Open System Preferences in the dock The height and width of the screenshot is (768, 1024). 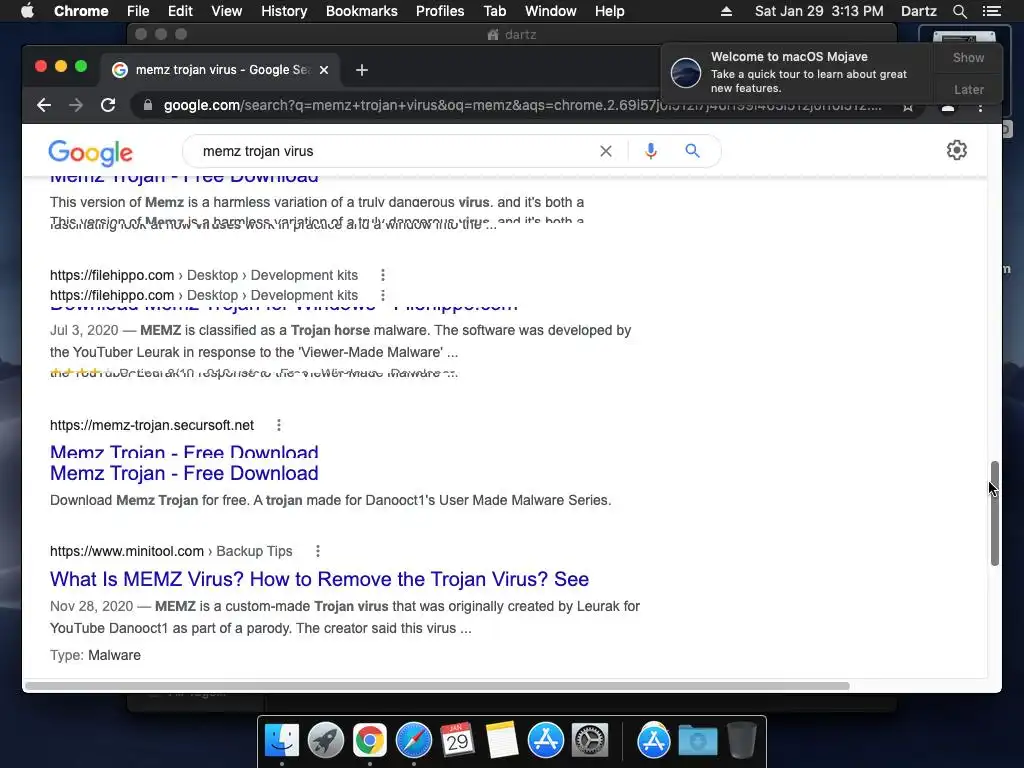pos(590,741)
